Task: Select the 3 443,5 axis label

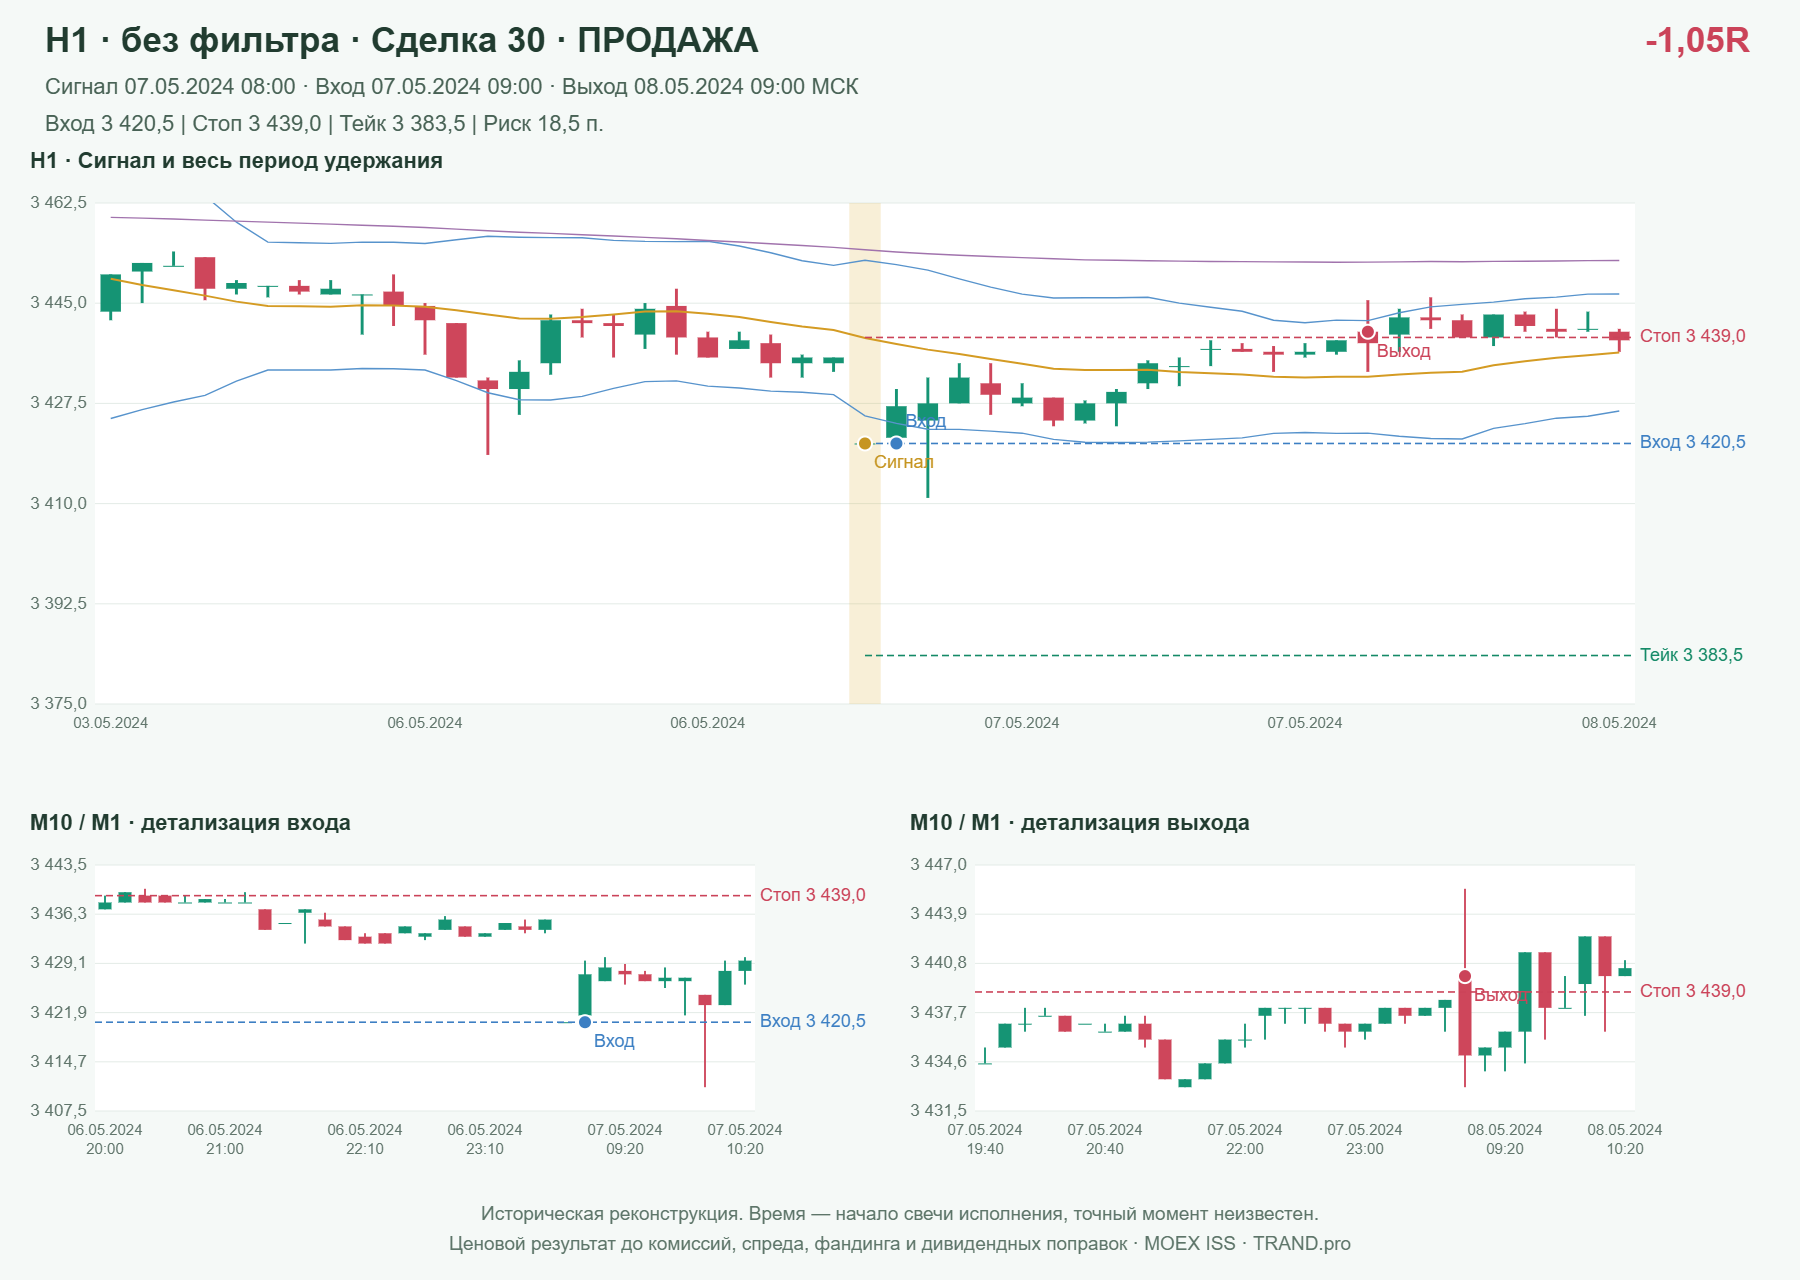Action: coord(58,865)
